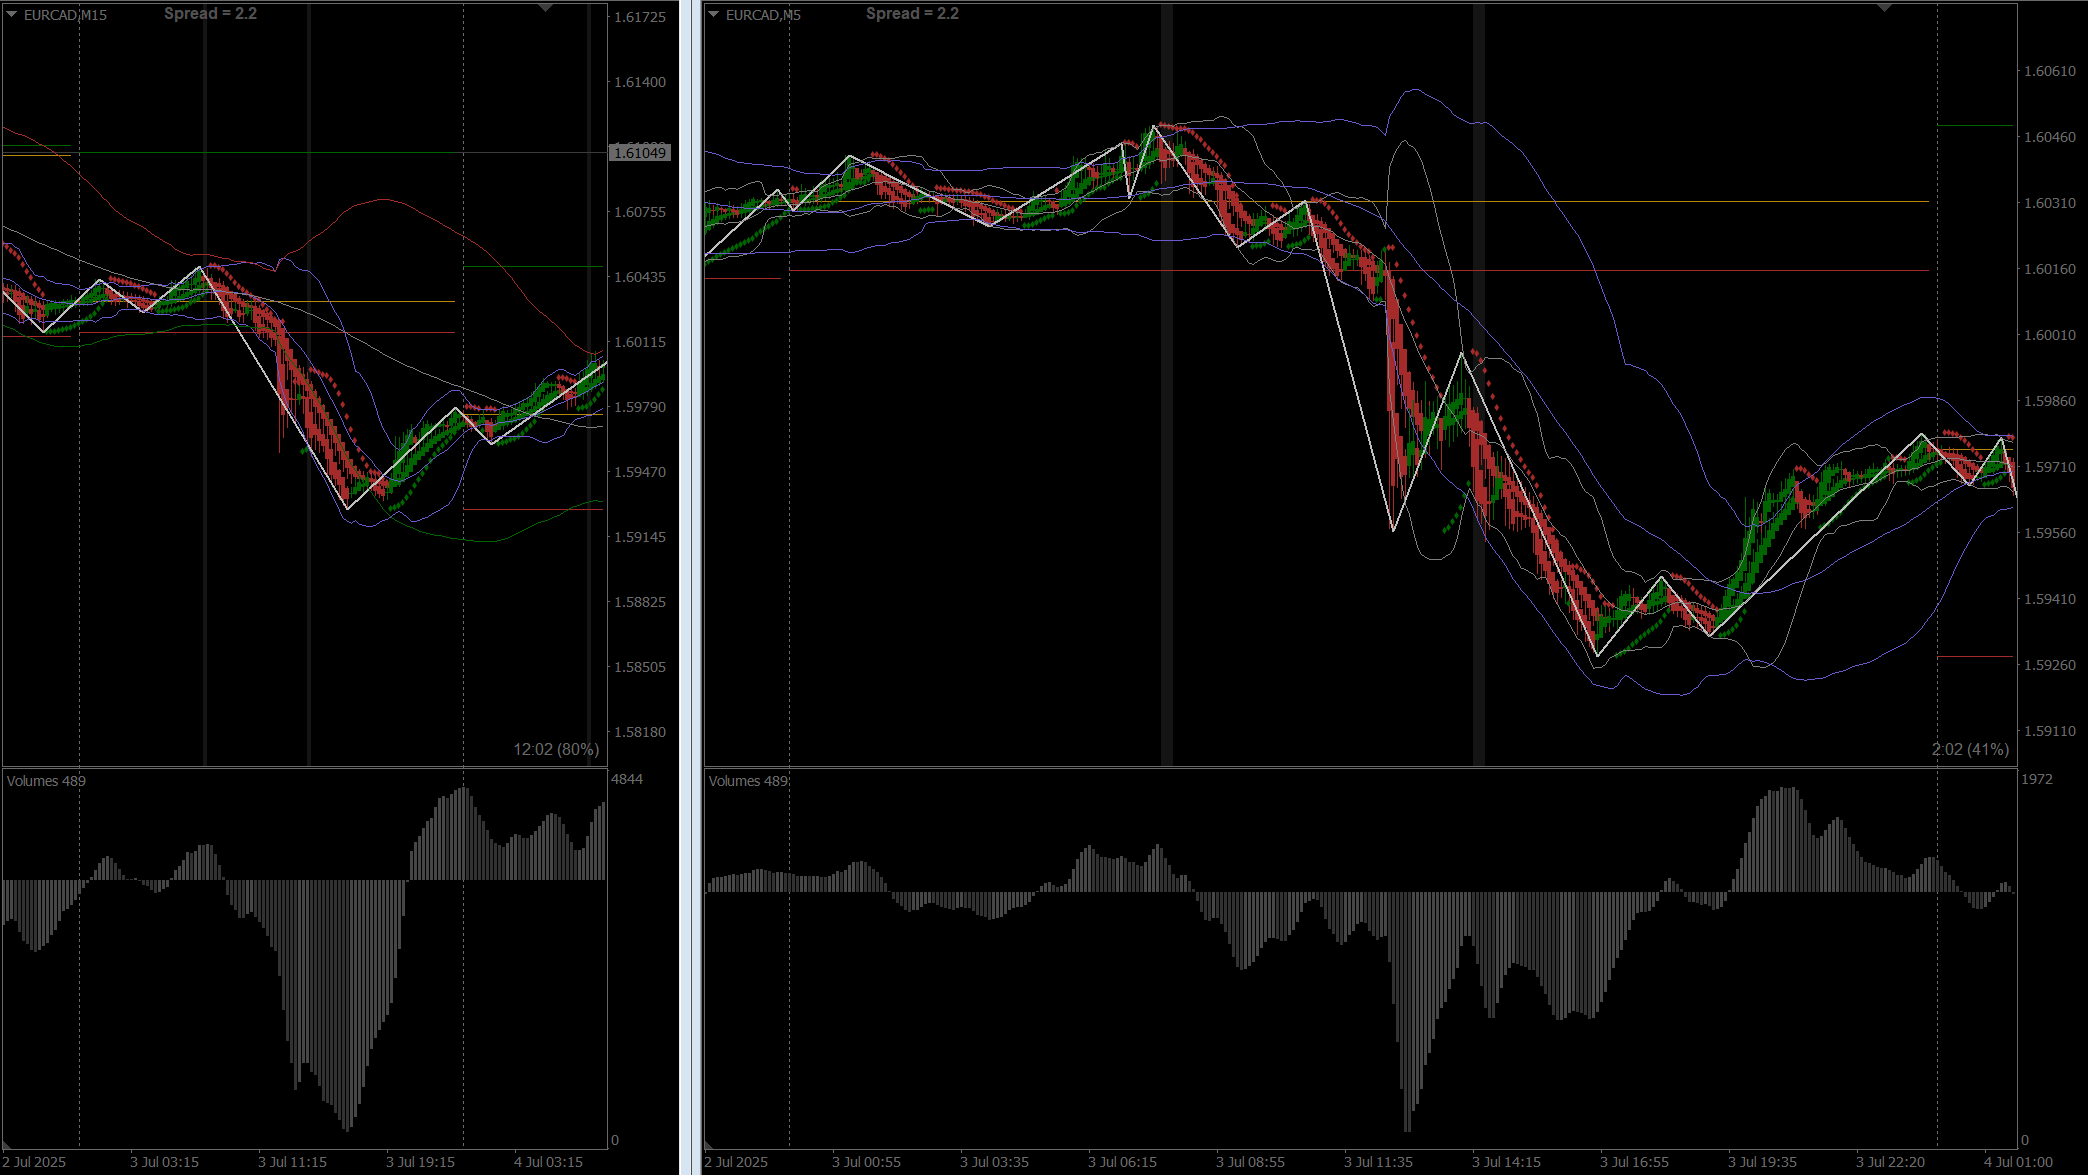This screenshot has width=2088, height=1175.
Task: Click 3 Jul 11:15 on M15 time axis
Action: tap(292, 1162)
